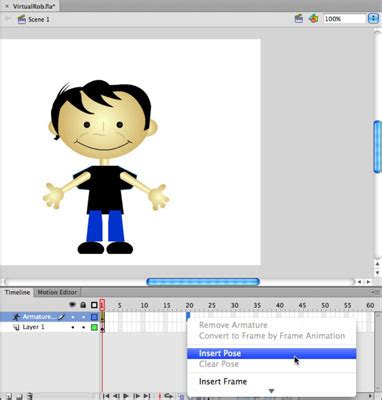The image size is (382, 400).
Task: Click the show all layers as outlines icon
Action: click(94, 305)
